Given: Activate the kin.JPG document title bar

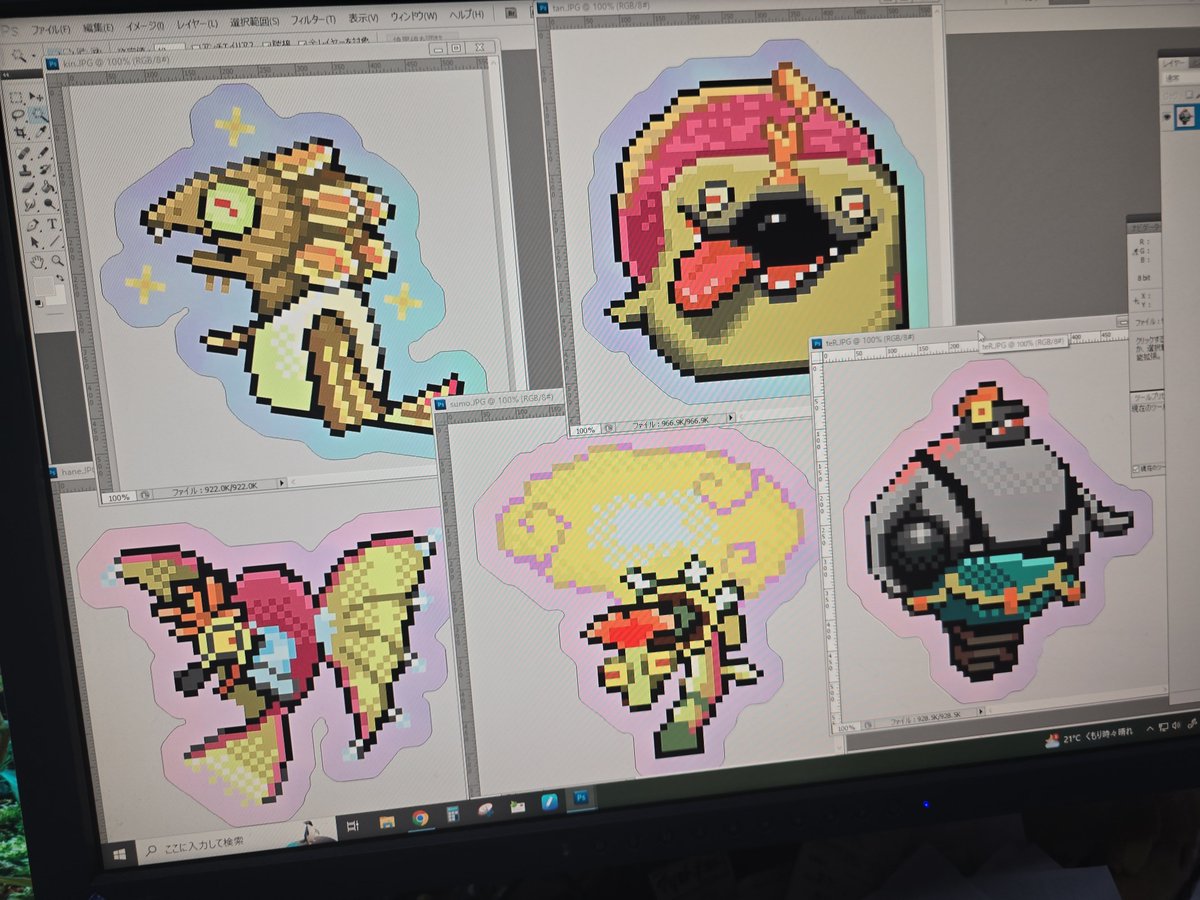Looking at the screenshot, I should 270,58.
